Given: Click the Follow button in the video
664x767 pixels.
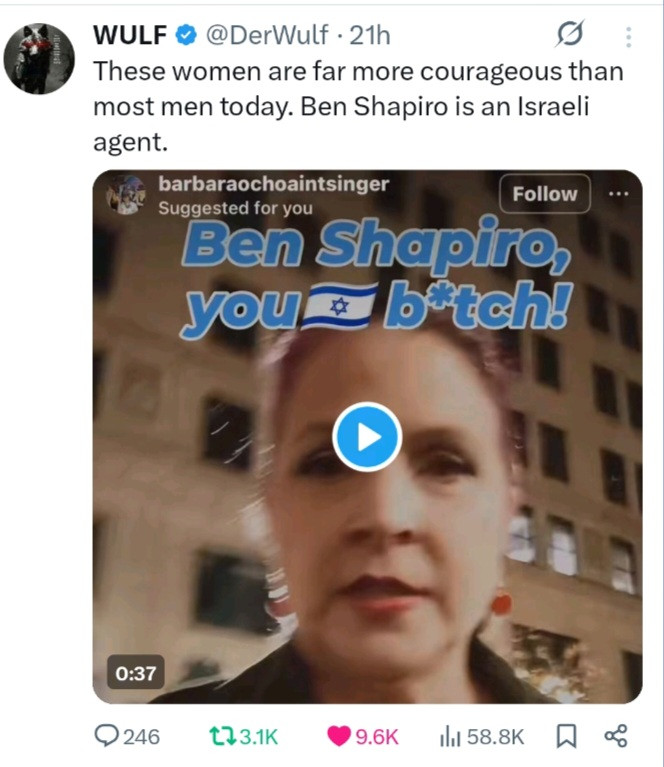Looking at the screenshot, I should coord(545,194).
